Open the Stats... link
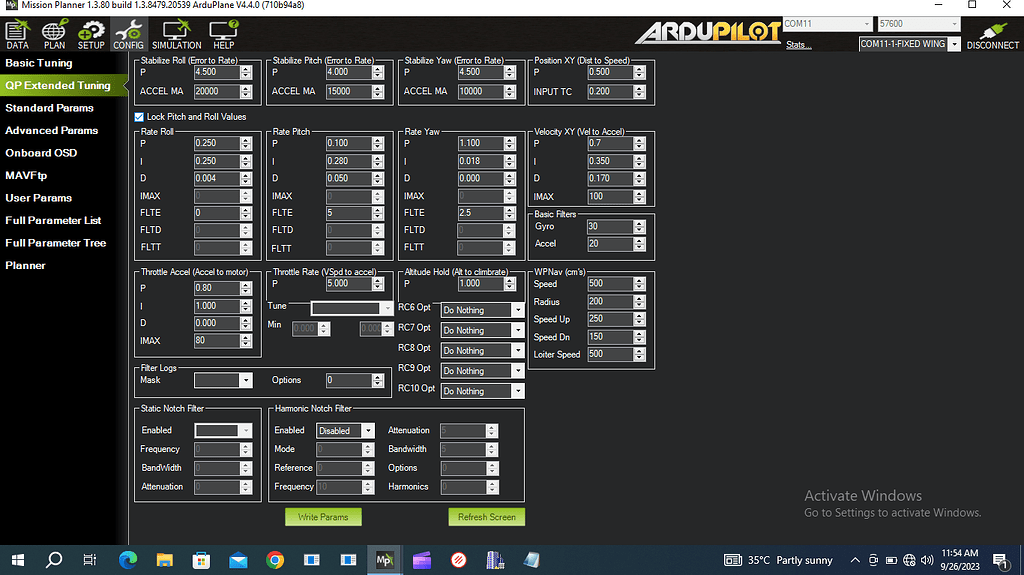Viewport: 1024px width, 575px height. 798,45
